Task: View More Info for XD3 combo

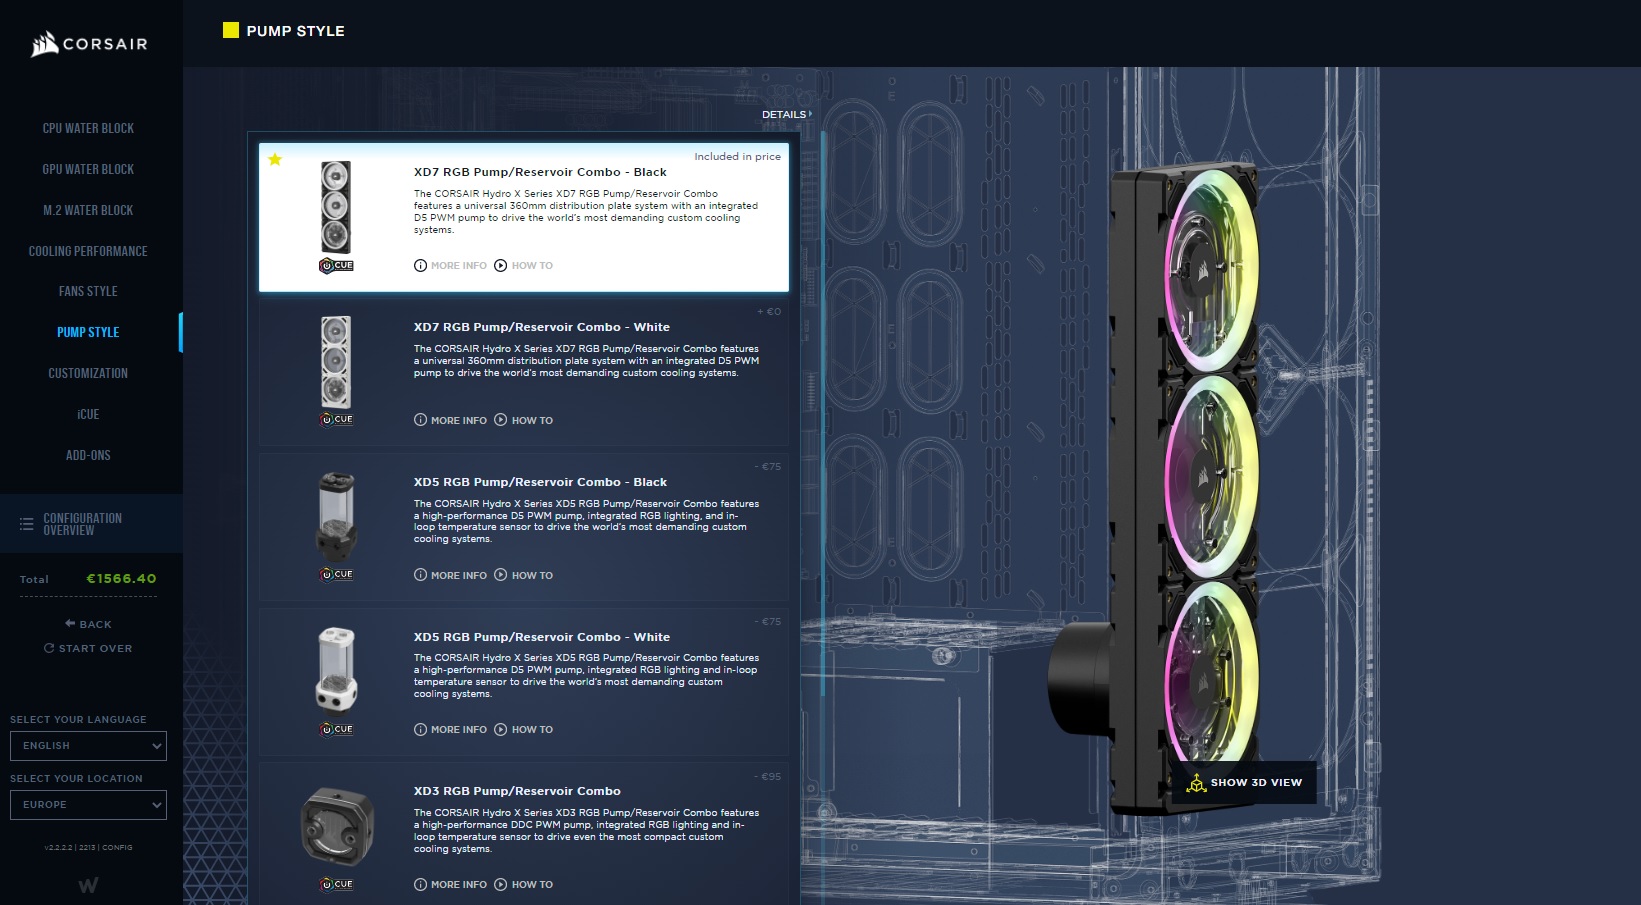Action: pyautogui.click(x=450, y=885)
